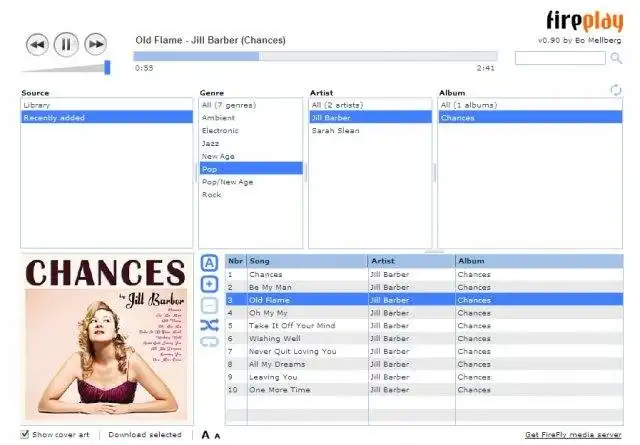The height and width of the screenshot is (445, 640).
Task: Click the now playing song title
Action: click(211, 40)
